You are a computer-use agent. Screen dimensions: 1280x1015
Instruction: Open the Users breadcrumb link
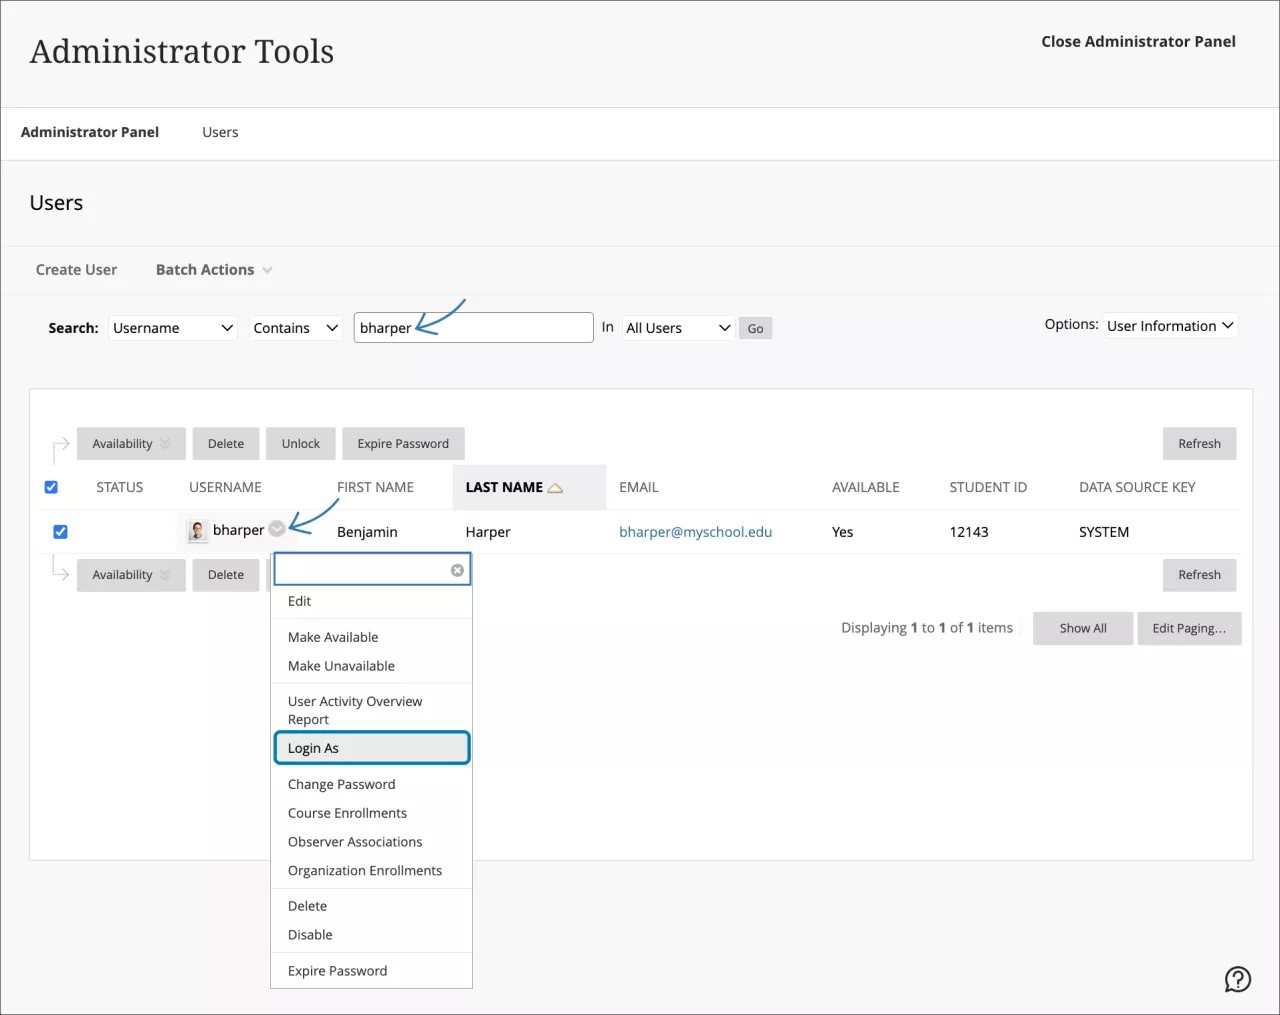pos(219,131)
